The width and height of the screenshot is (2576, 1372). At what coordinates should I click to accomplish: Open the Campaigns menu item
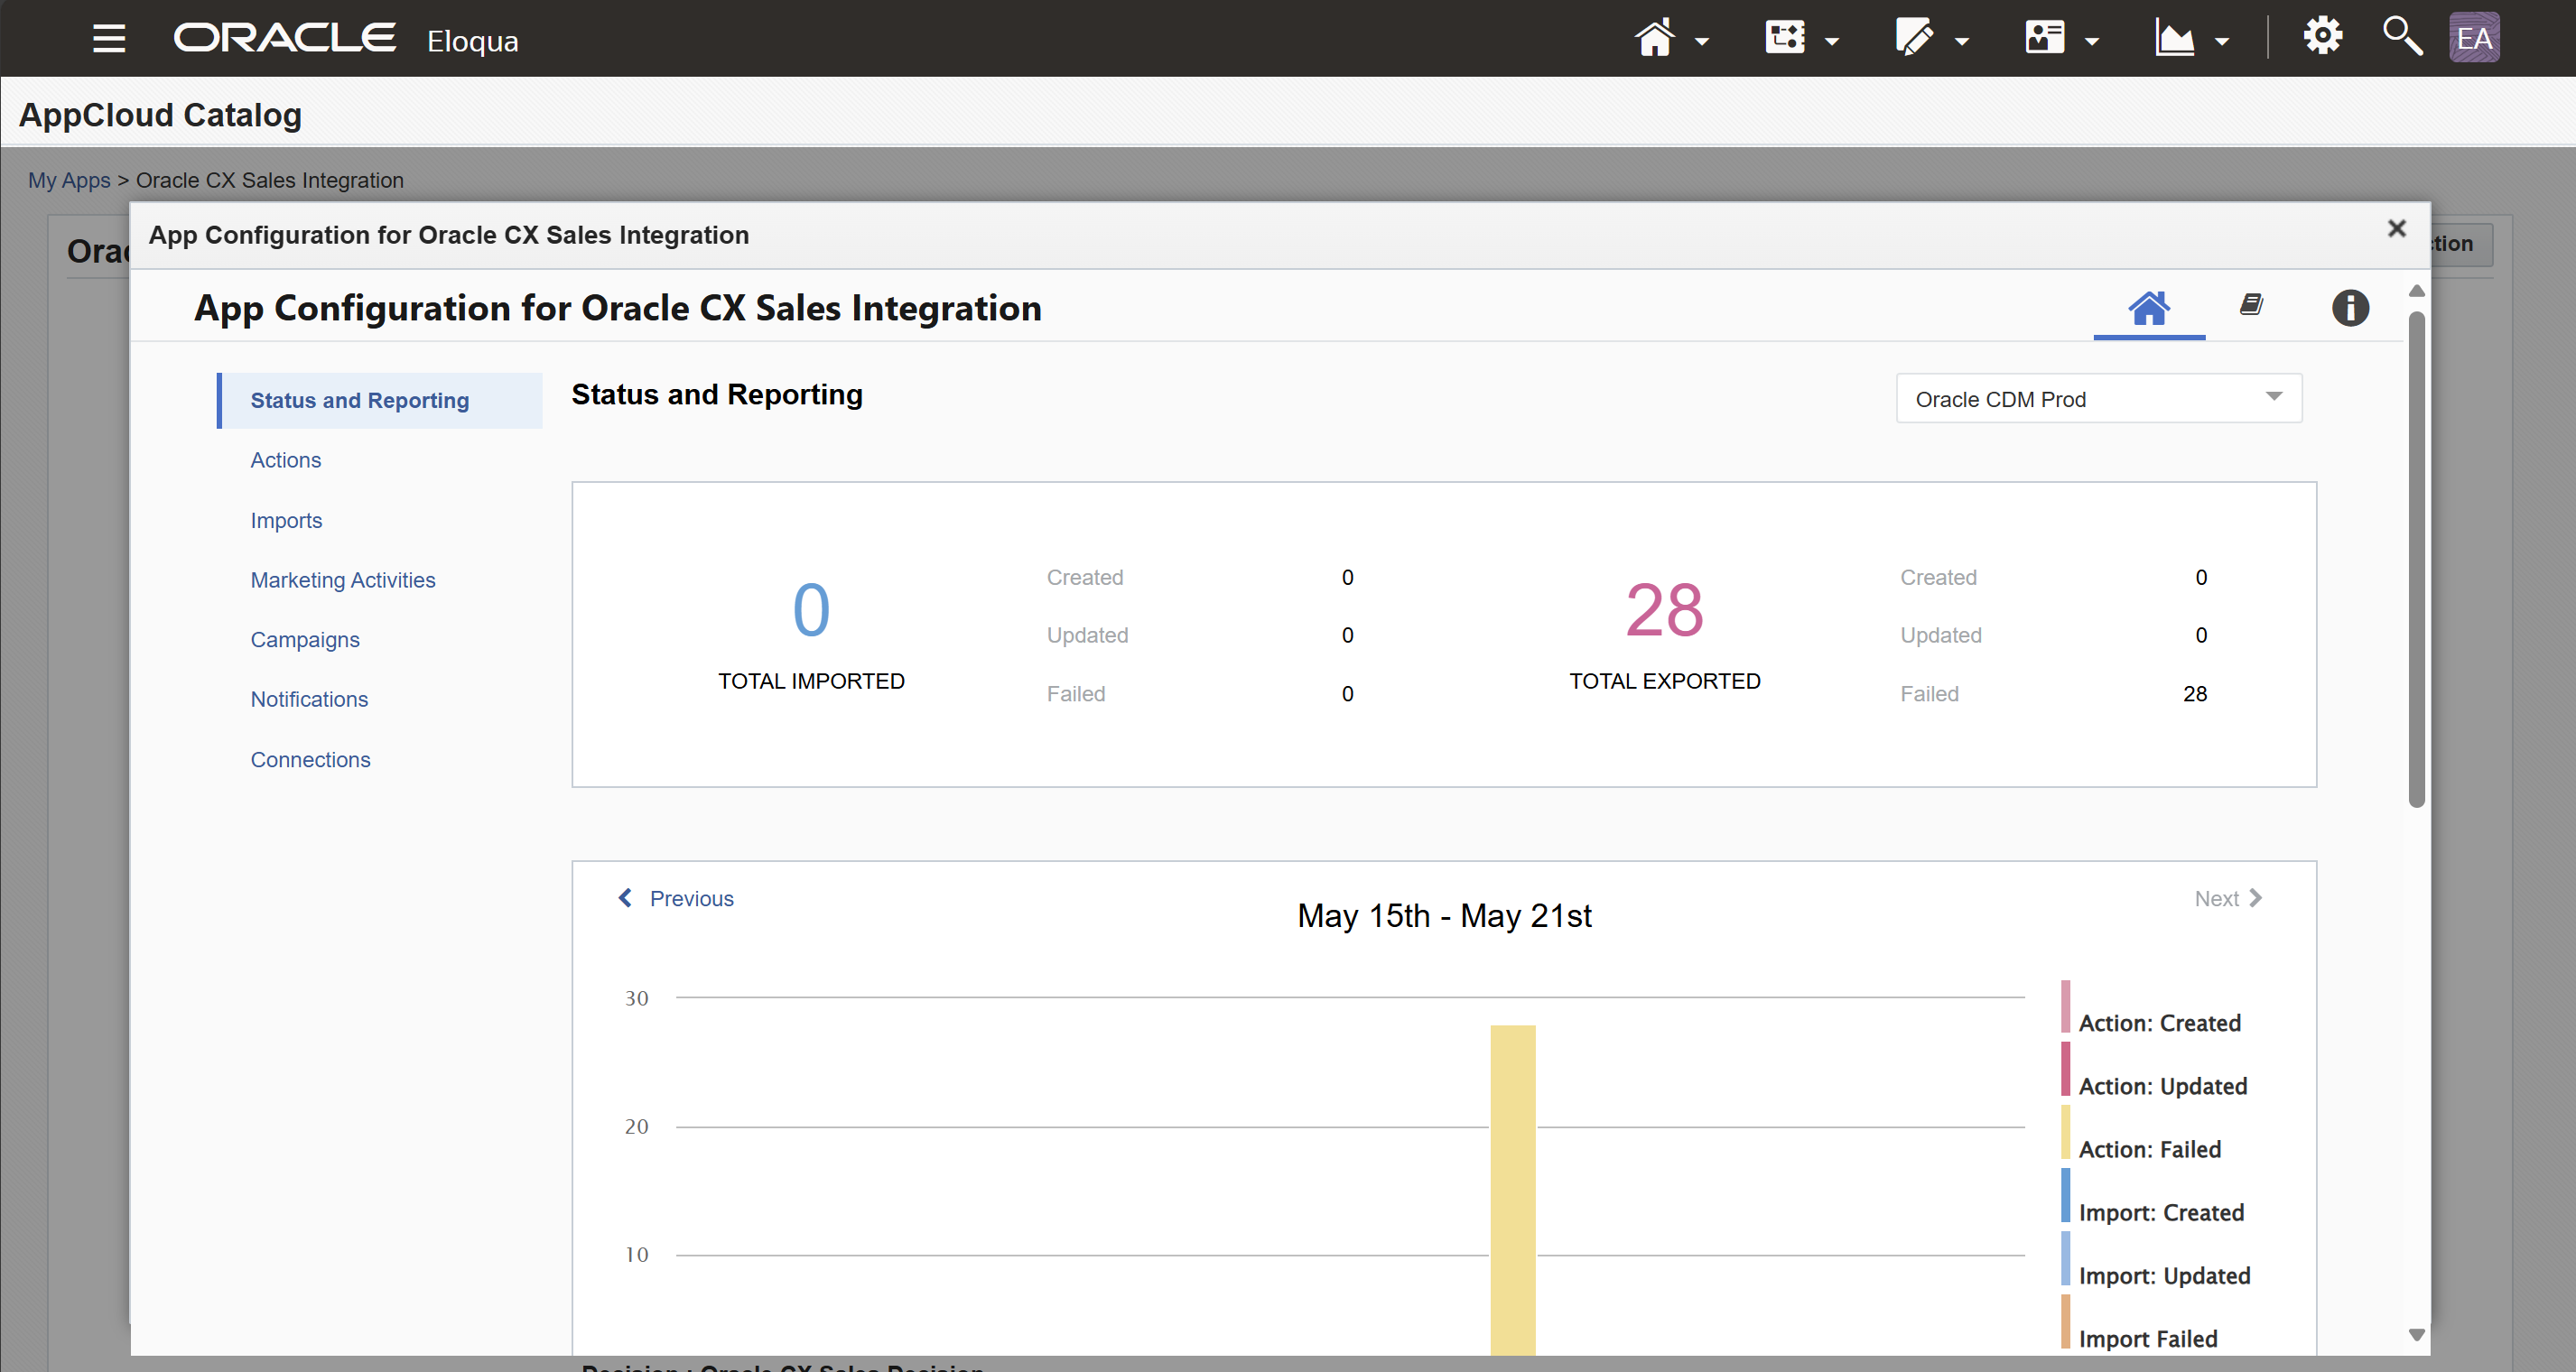305,640
